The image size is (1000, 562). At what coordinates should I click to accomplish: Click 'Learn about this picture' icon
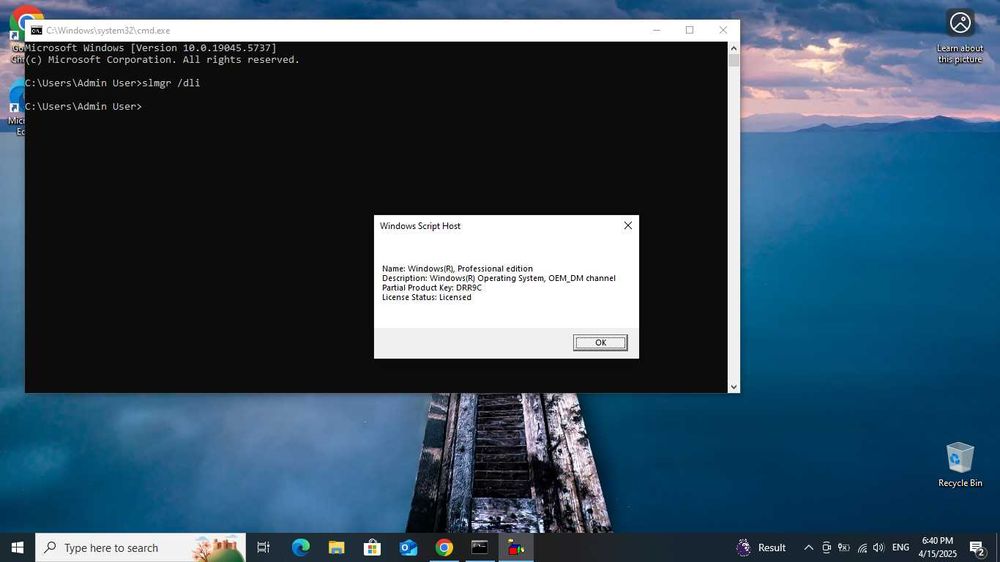tap(960, 36)
